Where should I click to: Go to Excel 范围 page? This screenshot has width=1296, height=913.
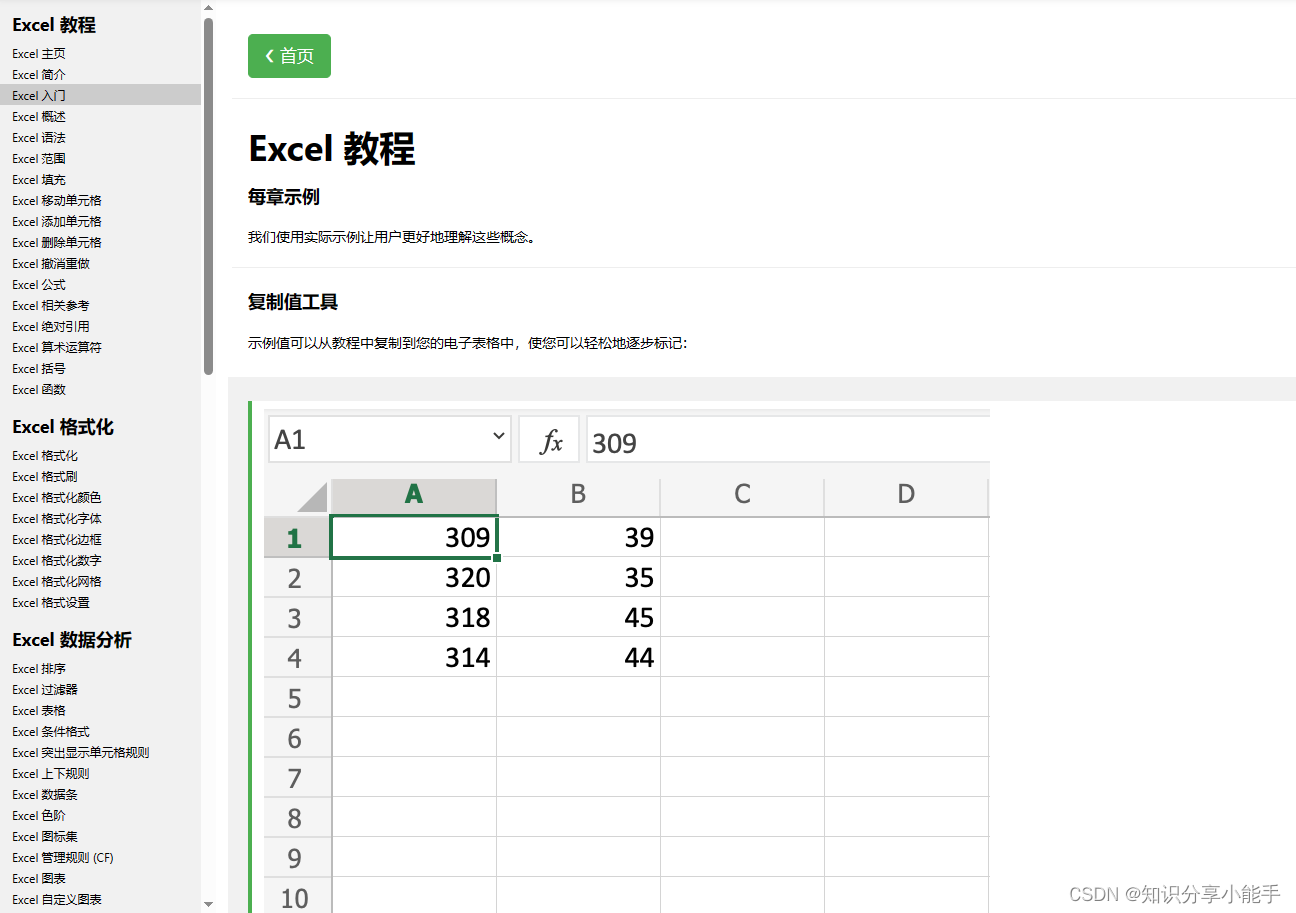[39, 159]
